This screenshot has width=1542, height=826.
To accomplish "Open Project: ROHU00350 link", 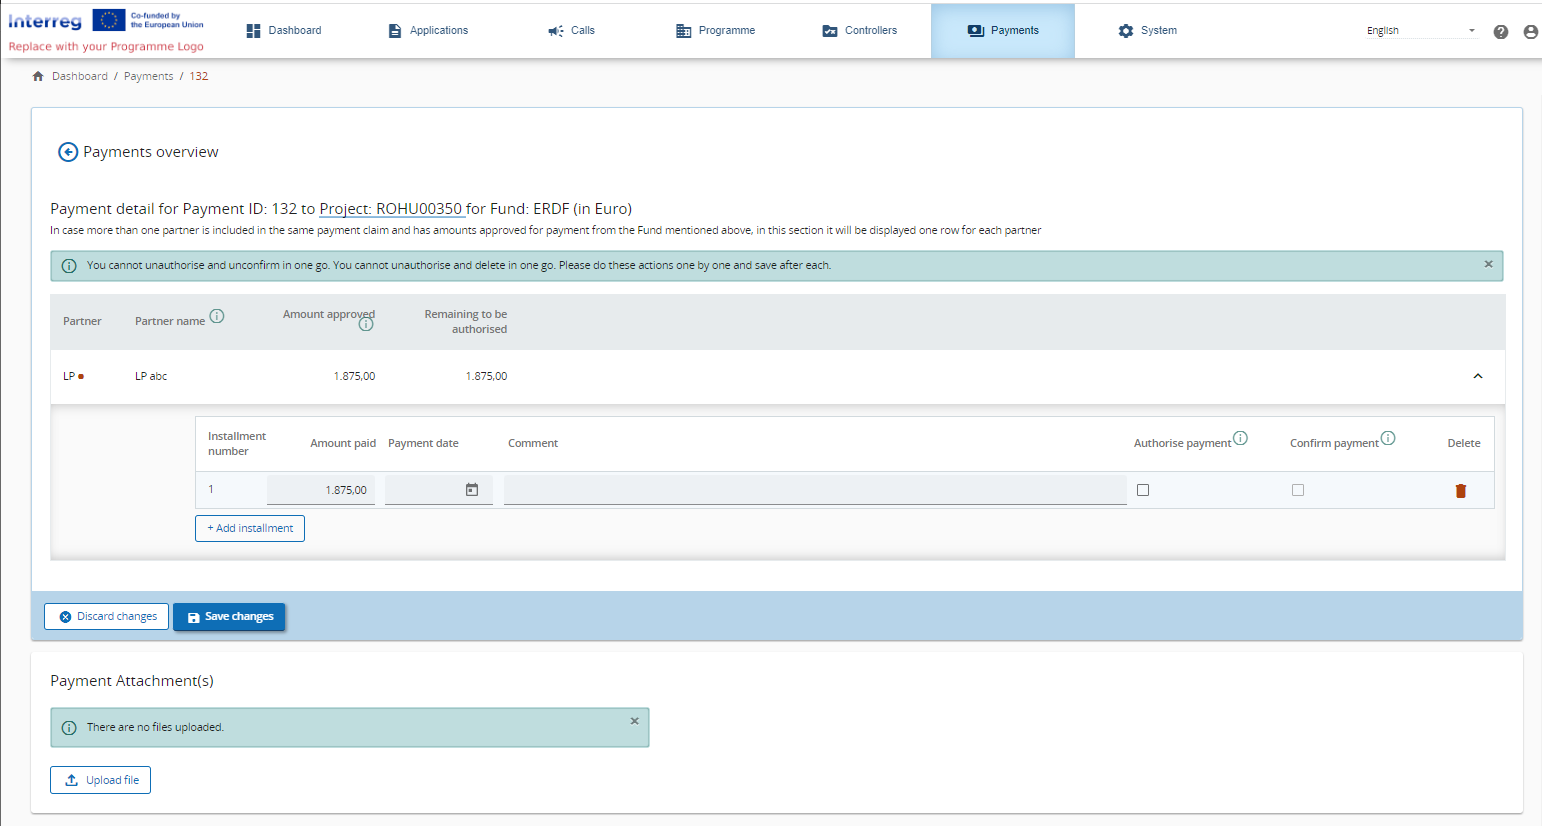I will (x=391, y=209).
